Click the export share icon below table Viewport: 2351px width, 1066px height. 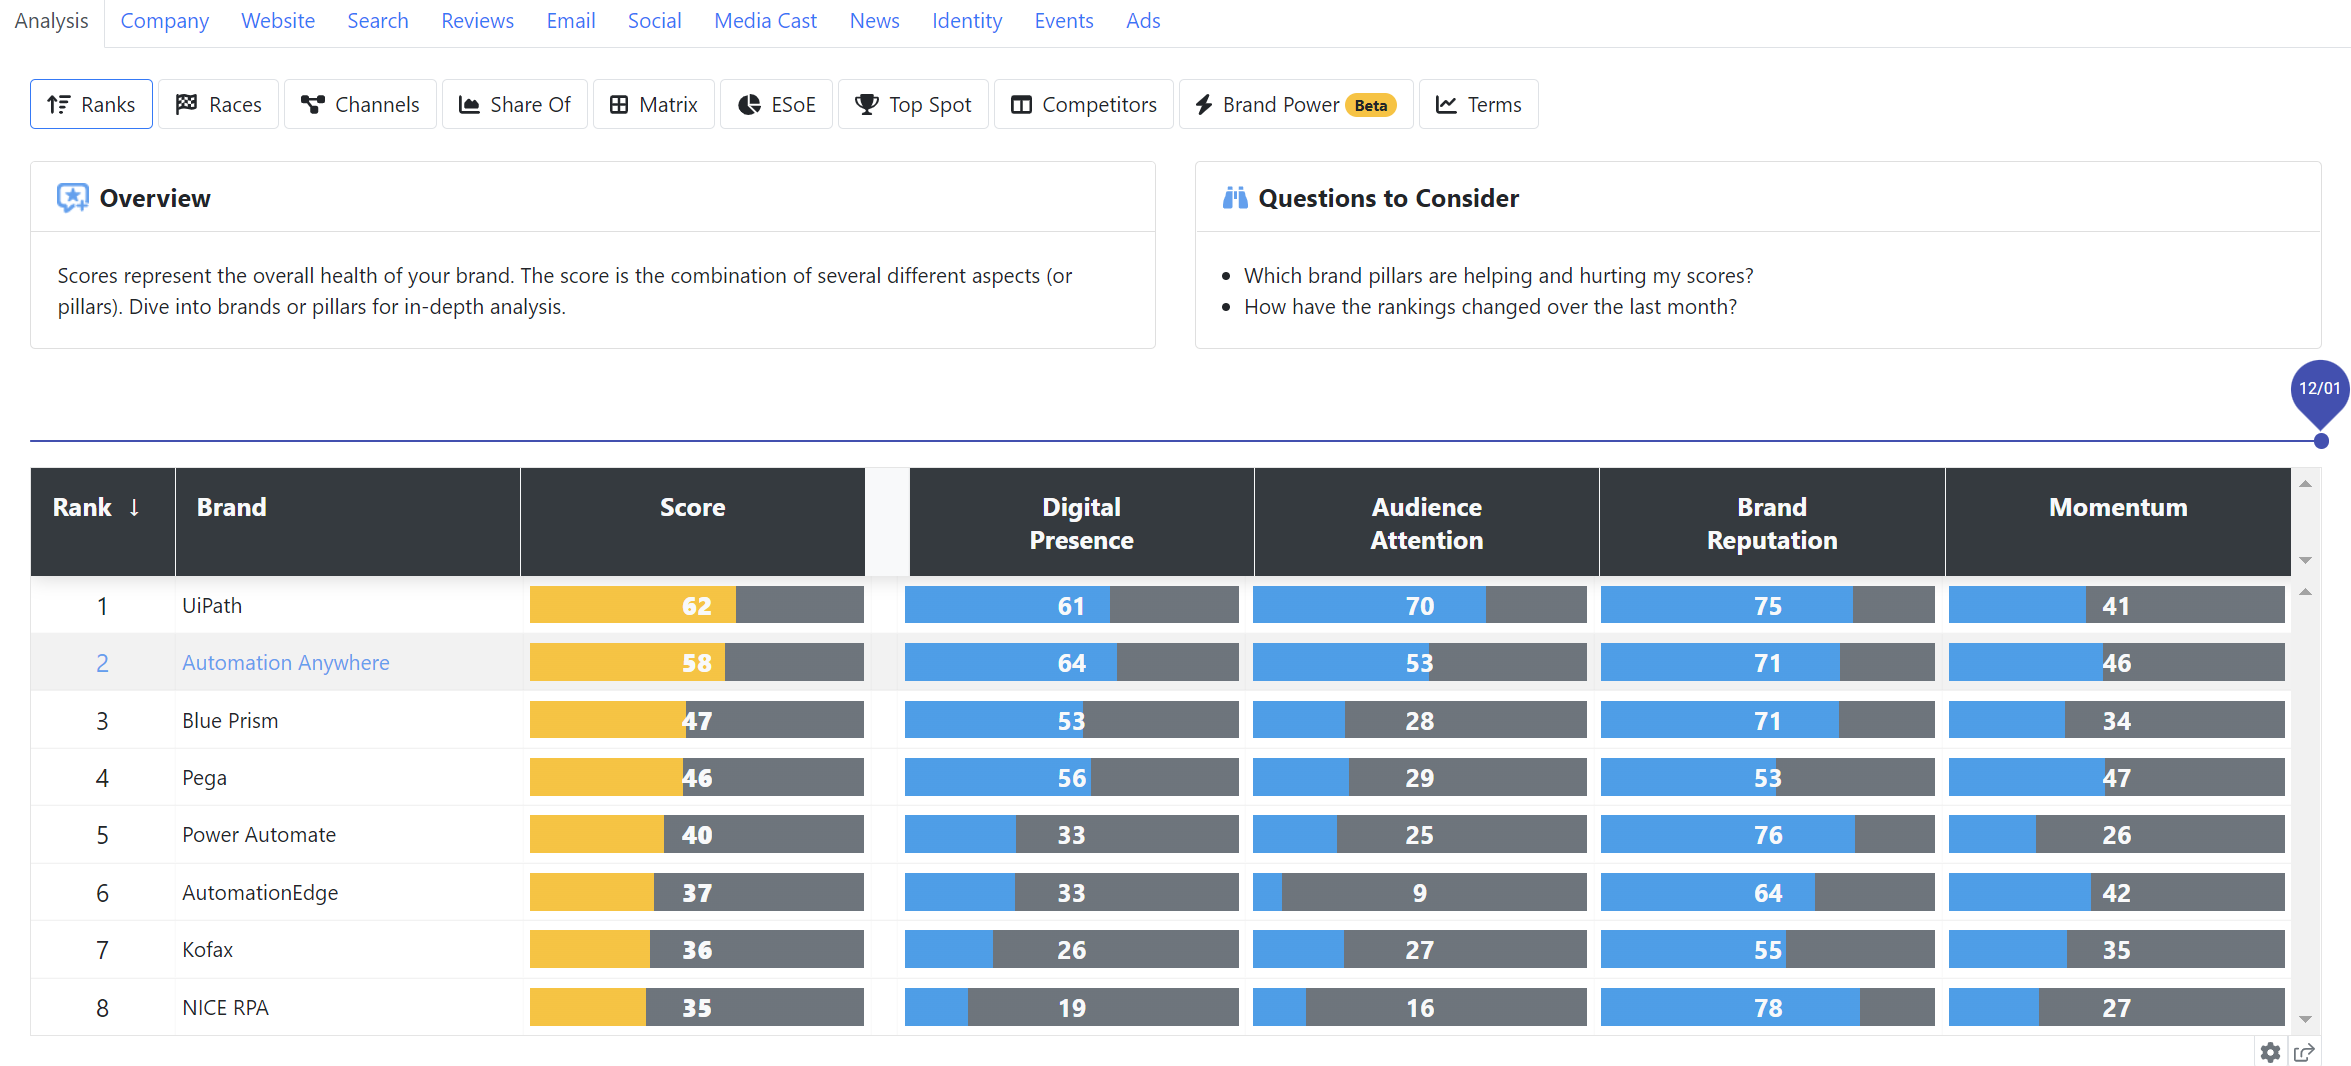[x=2304, y=1052]
